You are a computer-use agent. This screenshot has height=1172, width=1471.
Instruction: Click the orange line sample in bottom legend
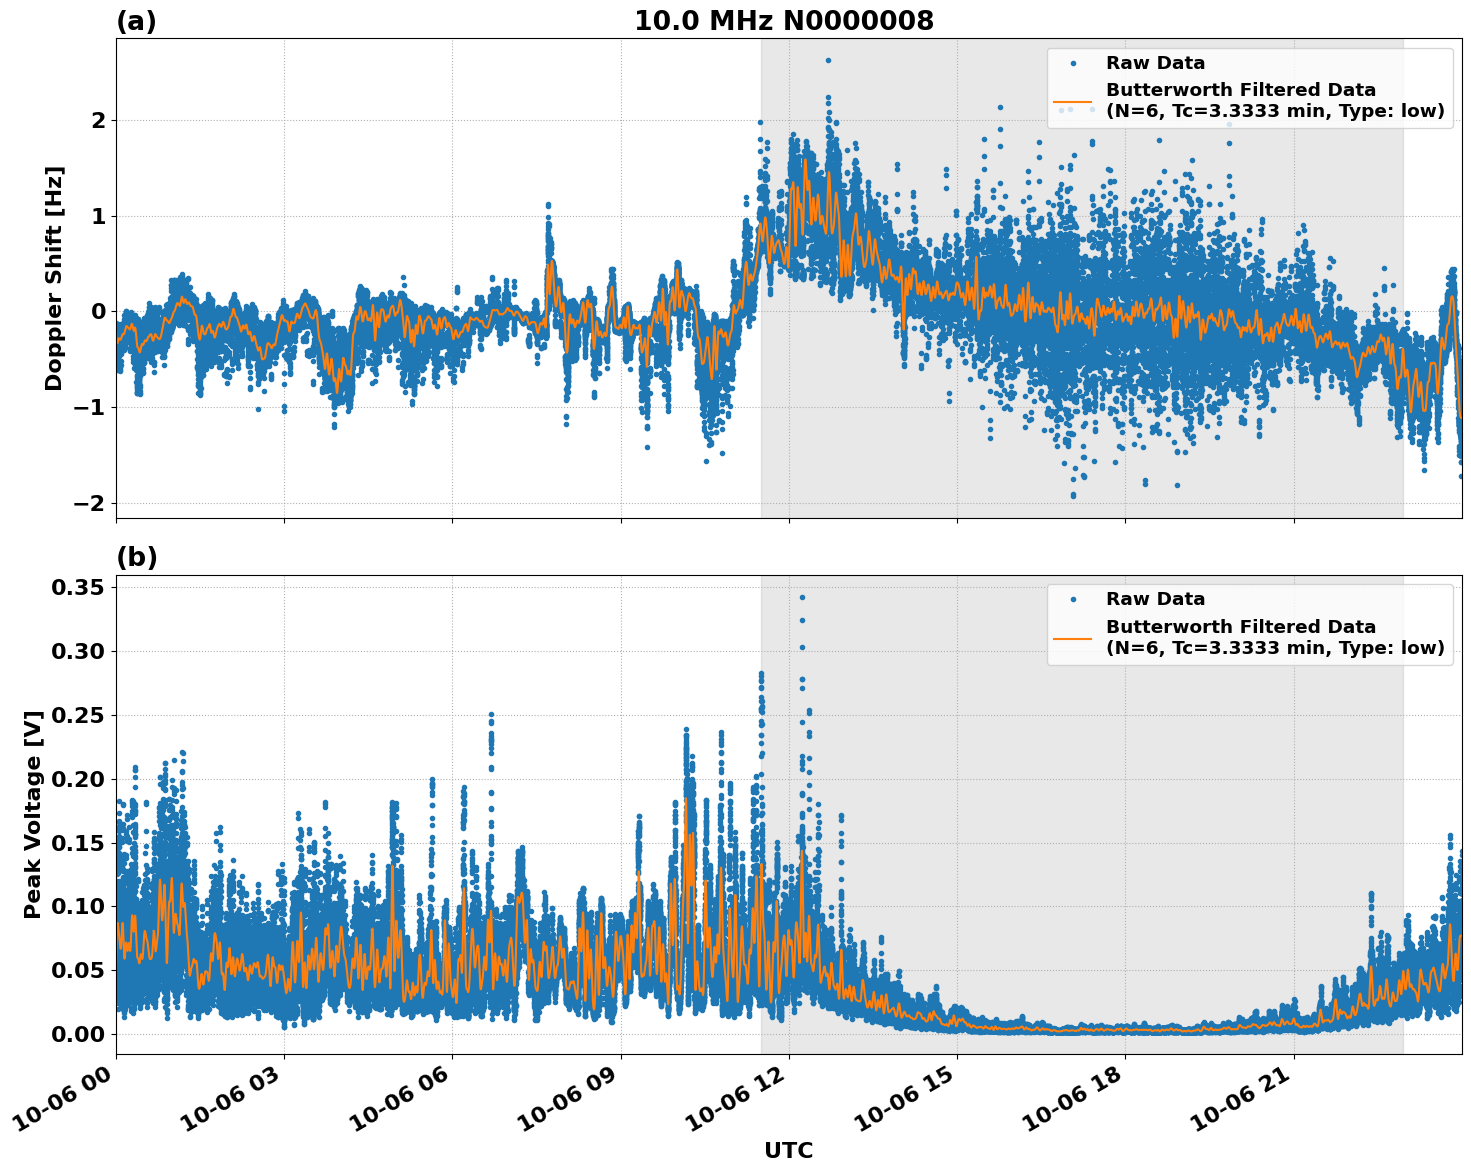point(1073,638)
